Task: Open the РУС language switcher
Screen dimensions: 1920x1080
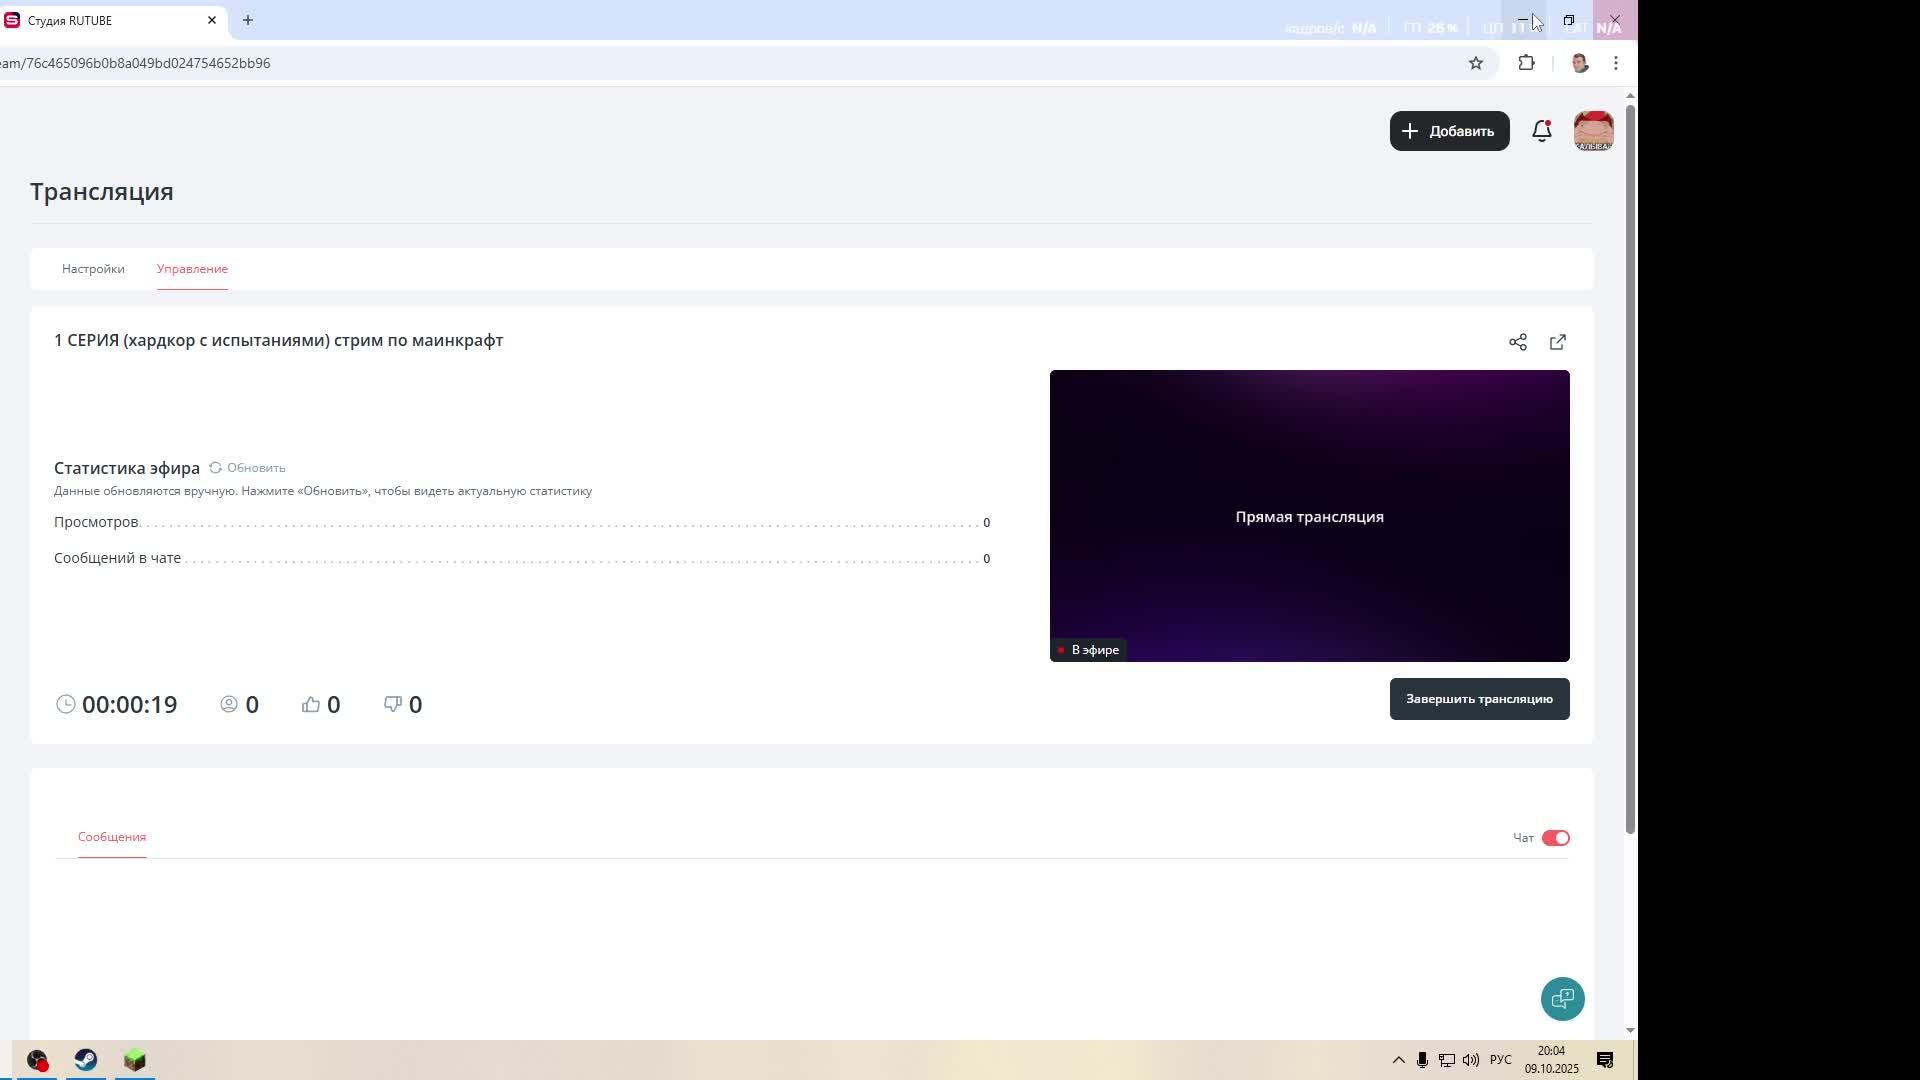Action: pyautogui.click(x=1500, y=1060)
